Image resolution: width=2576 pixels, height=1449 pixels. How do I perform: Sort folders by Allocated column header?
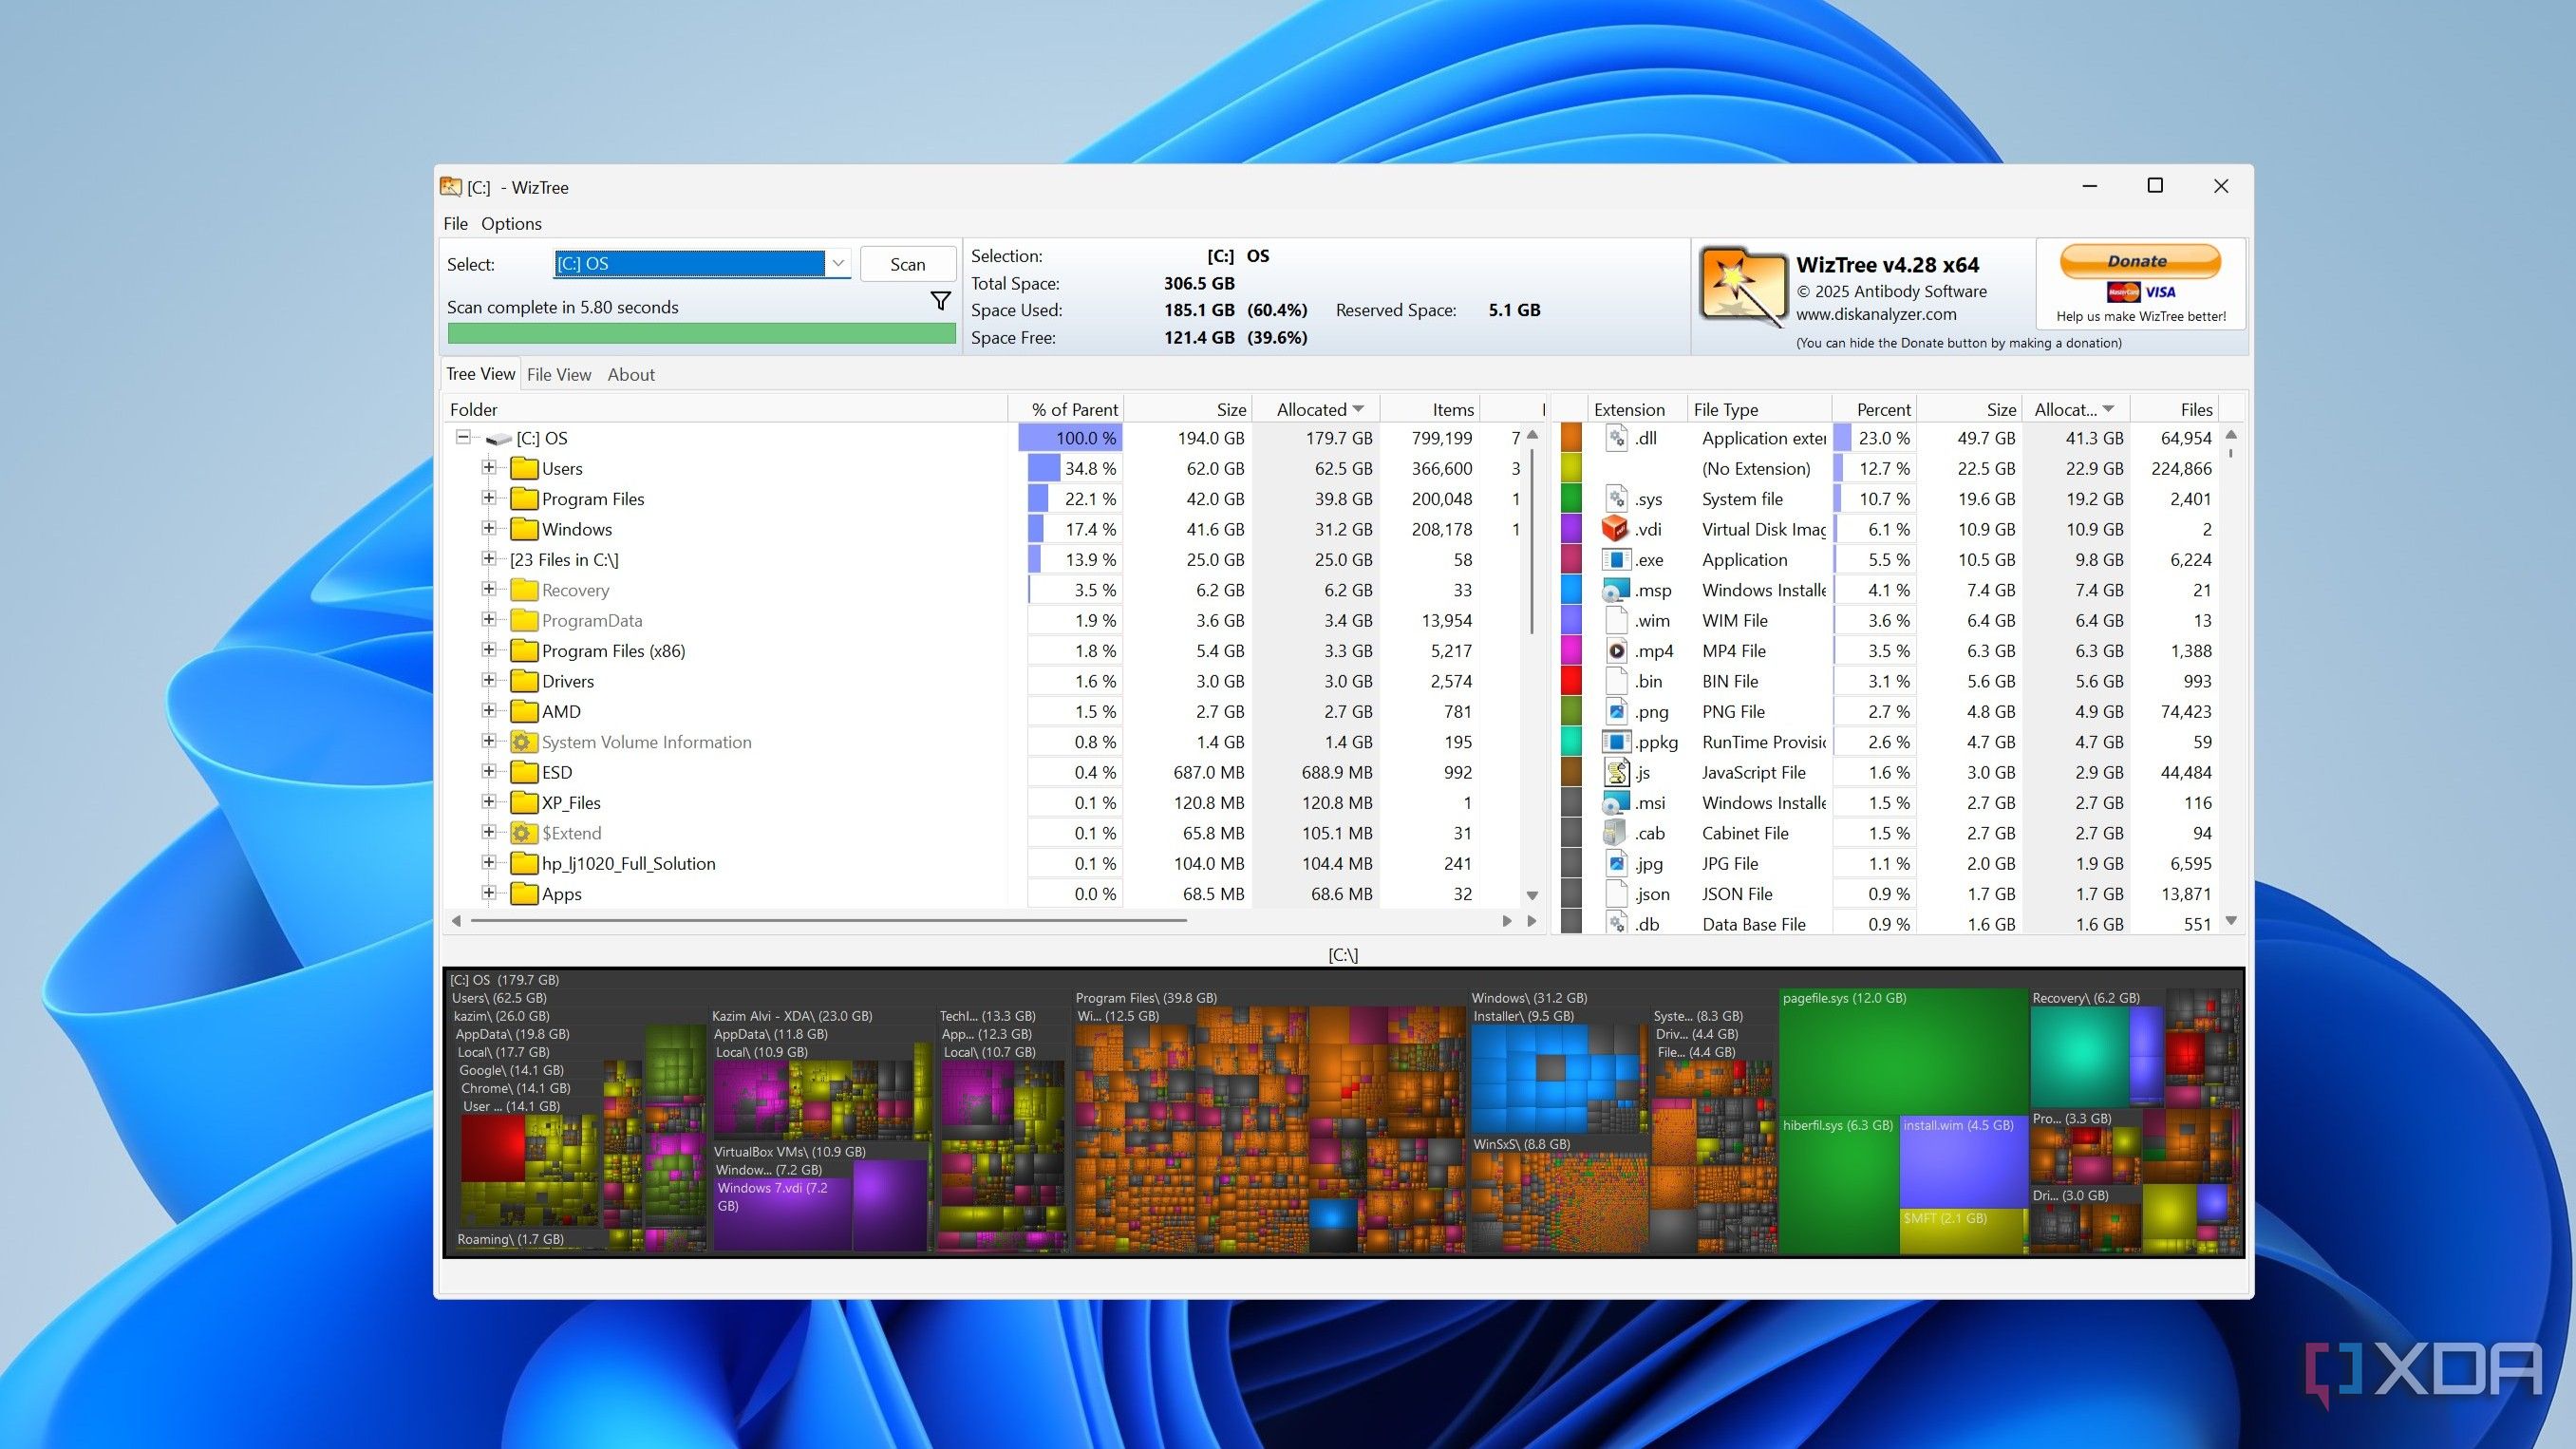coord(1317,409)
